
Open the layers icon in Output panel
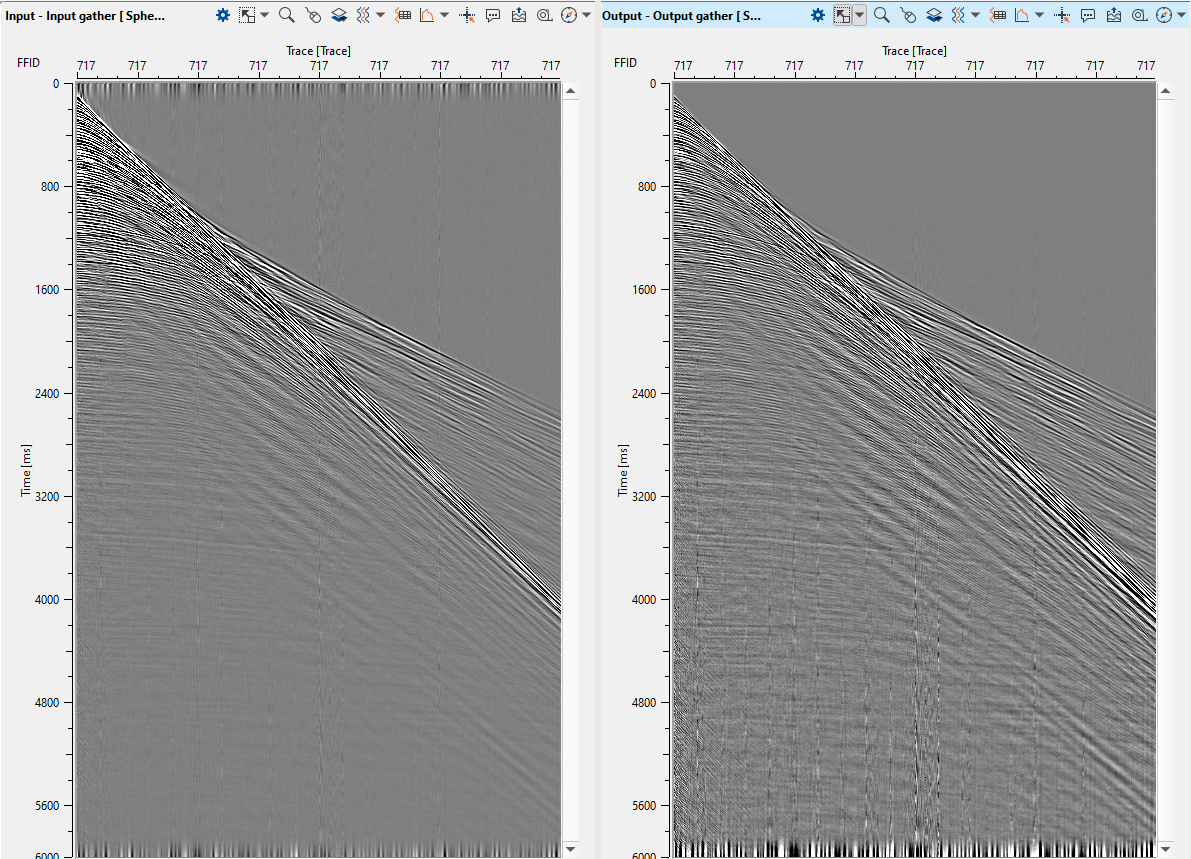pos(934,15)
